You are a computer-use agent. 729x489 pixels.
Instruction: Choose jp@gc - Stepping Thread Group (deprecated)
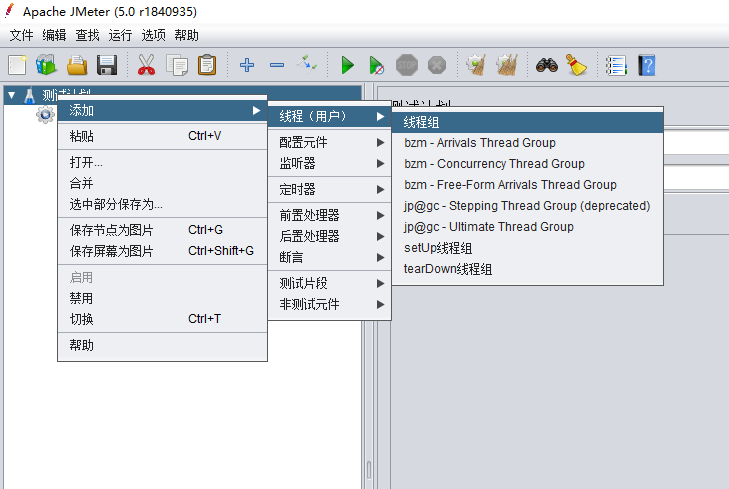point(527,205)
